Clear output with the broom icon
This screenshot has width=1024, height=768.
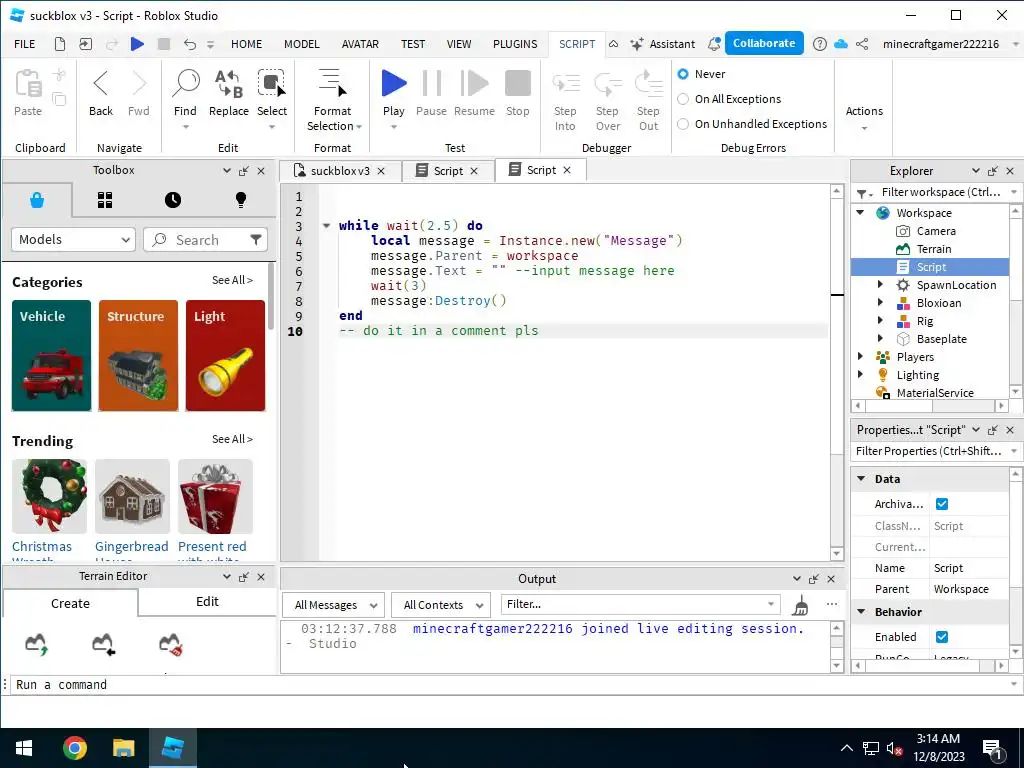(x=801, y=605)
